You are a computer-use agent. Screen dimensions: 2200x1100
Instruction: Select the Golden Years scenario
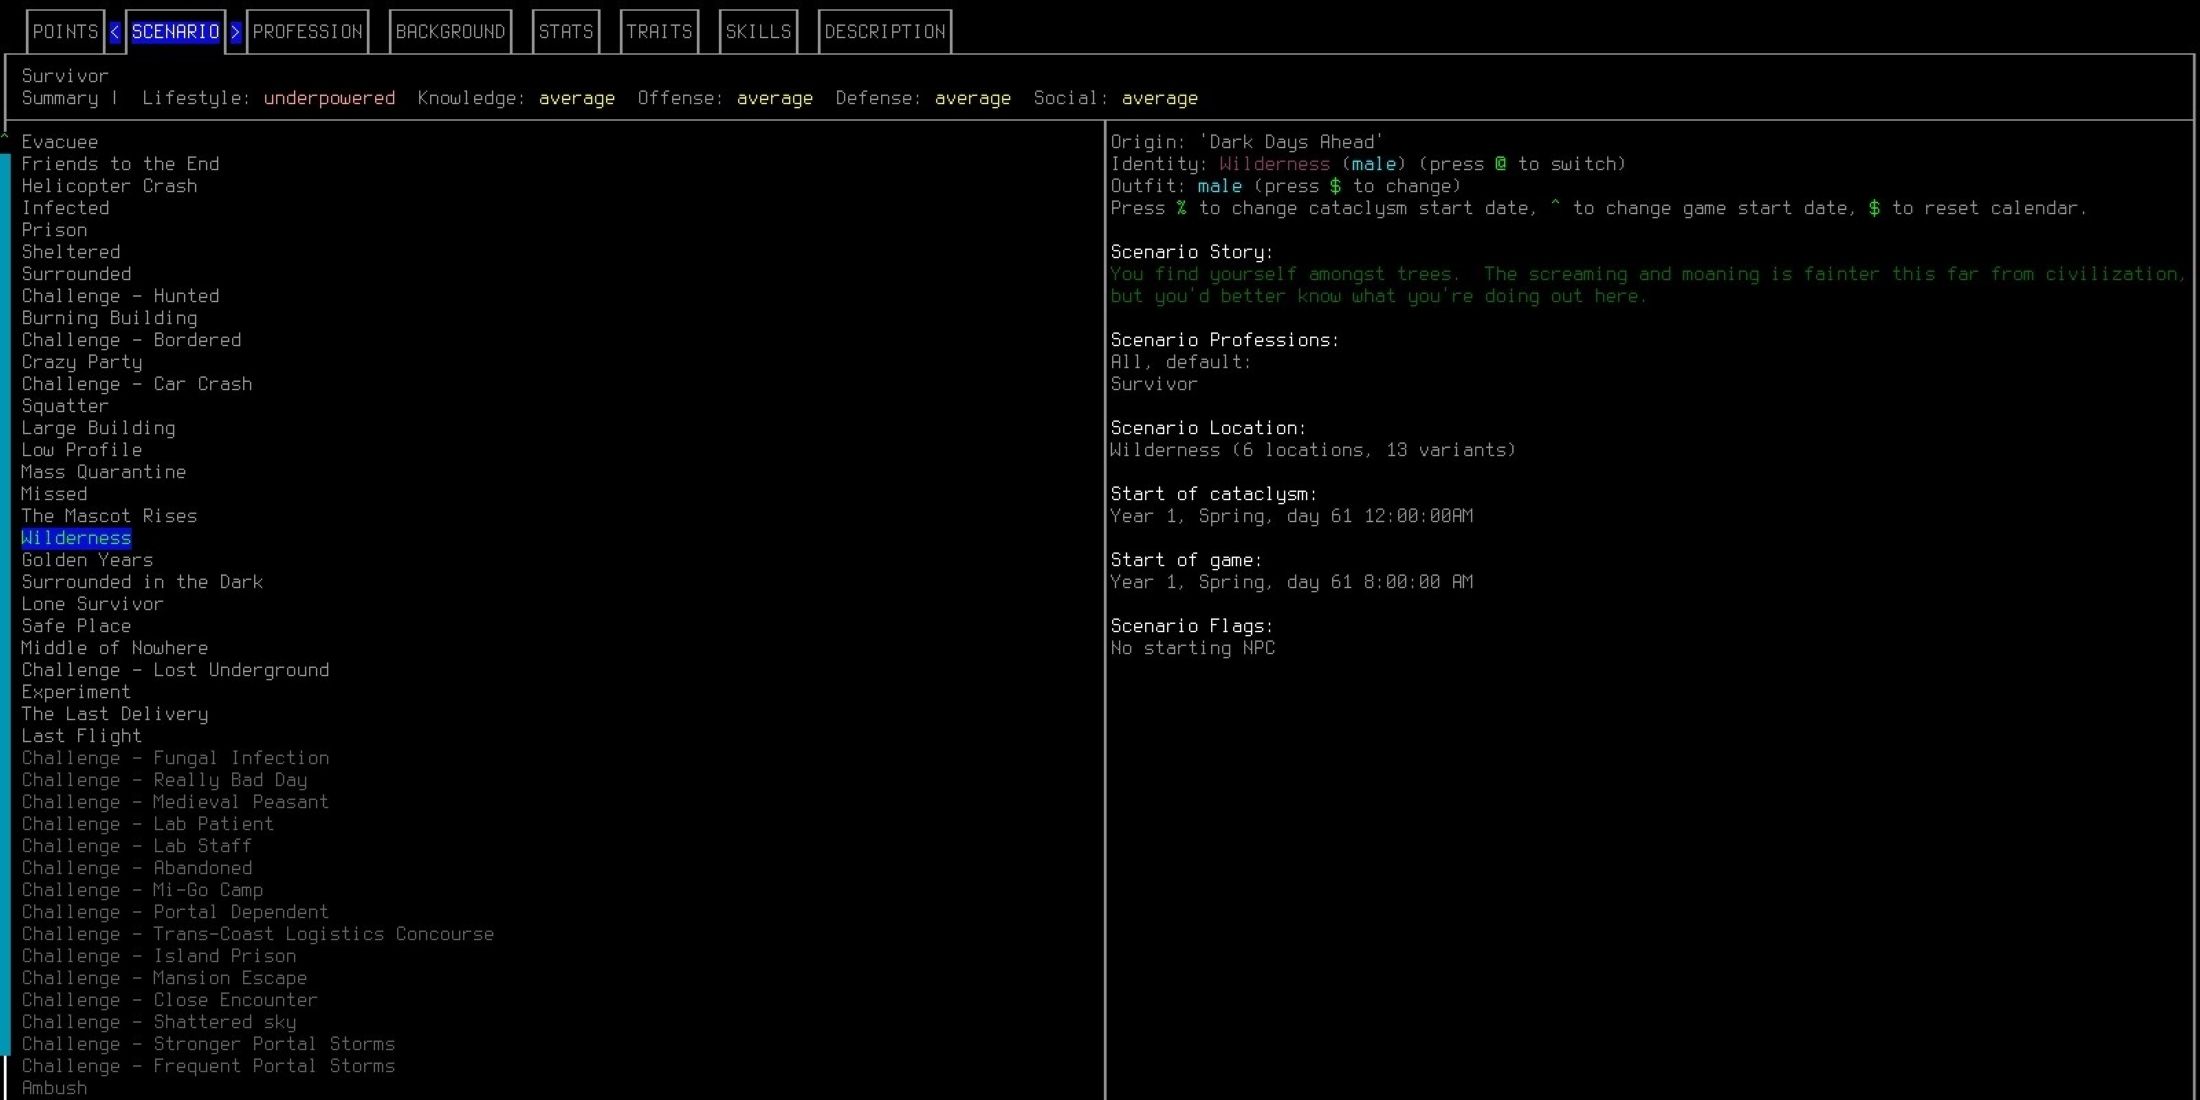pos(87,558)
